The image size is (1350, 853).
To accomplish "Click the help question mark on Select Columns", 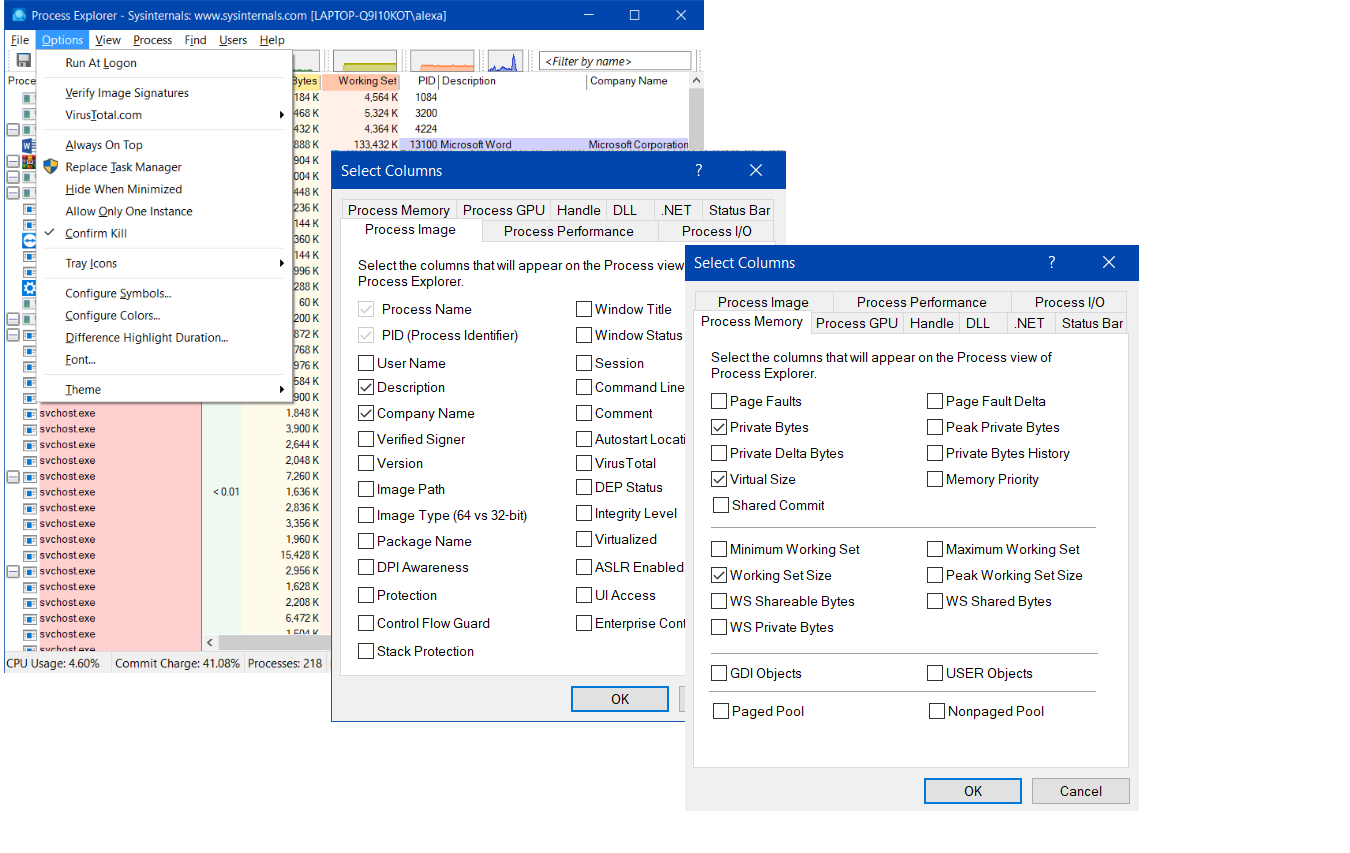I will 1051,262.
